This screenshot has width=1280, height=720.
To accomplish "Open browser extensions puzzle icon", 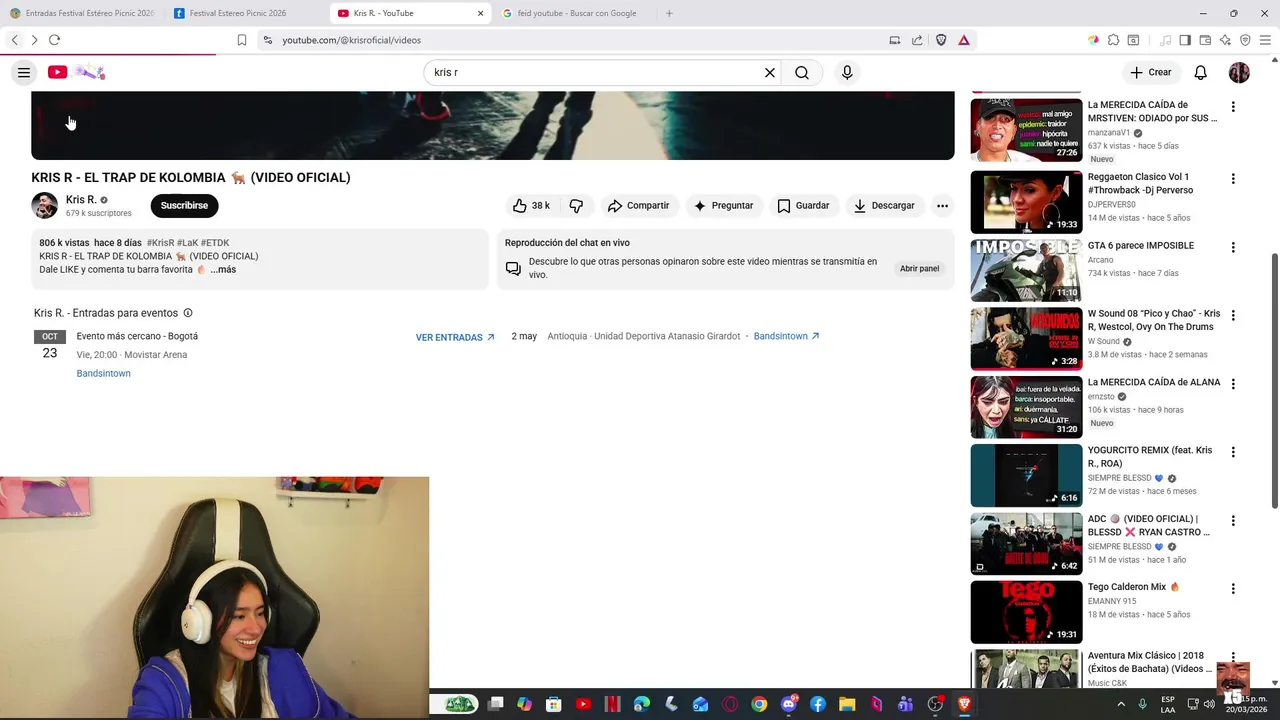I will coord(1113,40).
